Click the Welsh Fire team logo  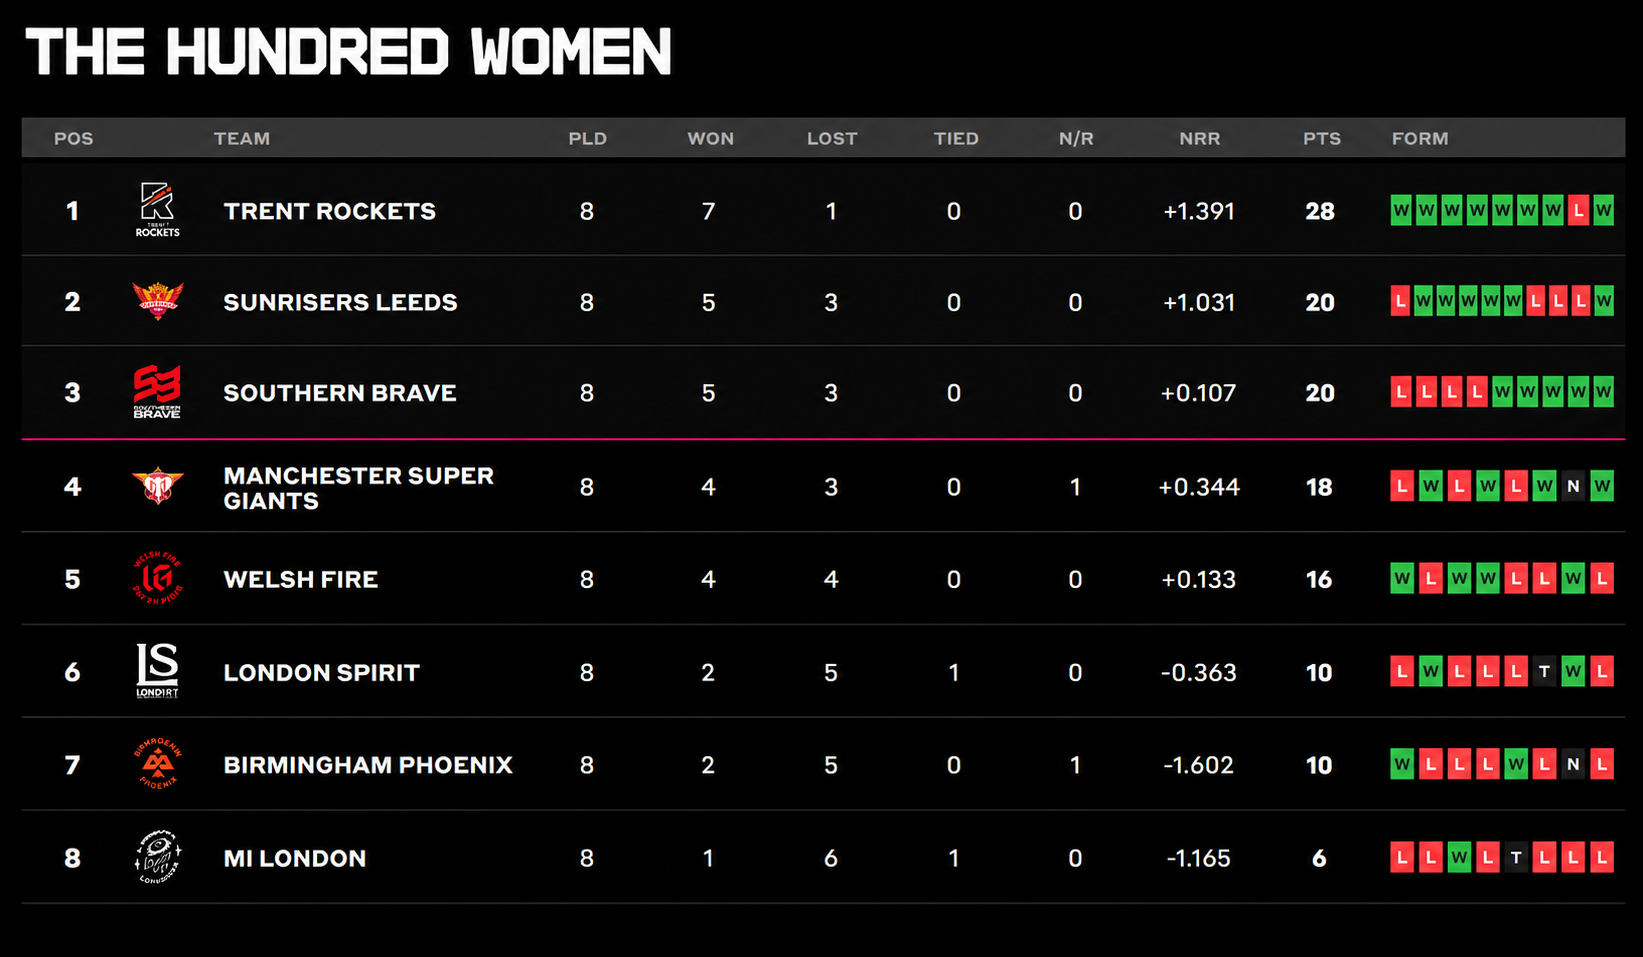(158, 578)
